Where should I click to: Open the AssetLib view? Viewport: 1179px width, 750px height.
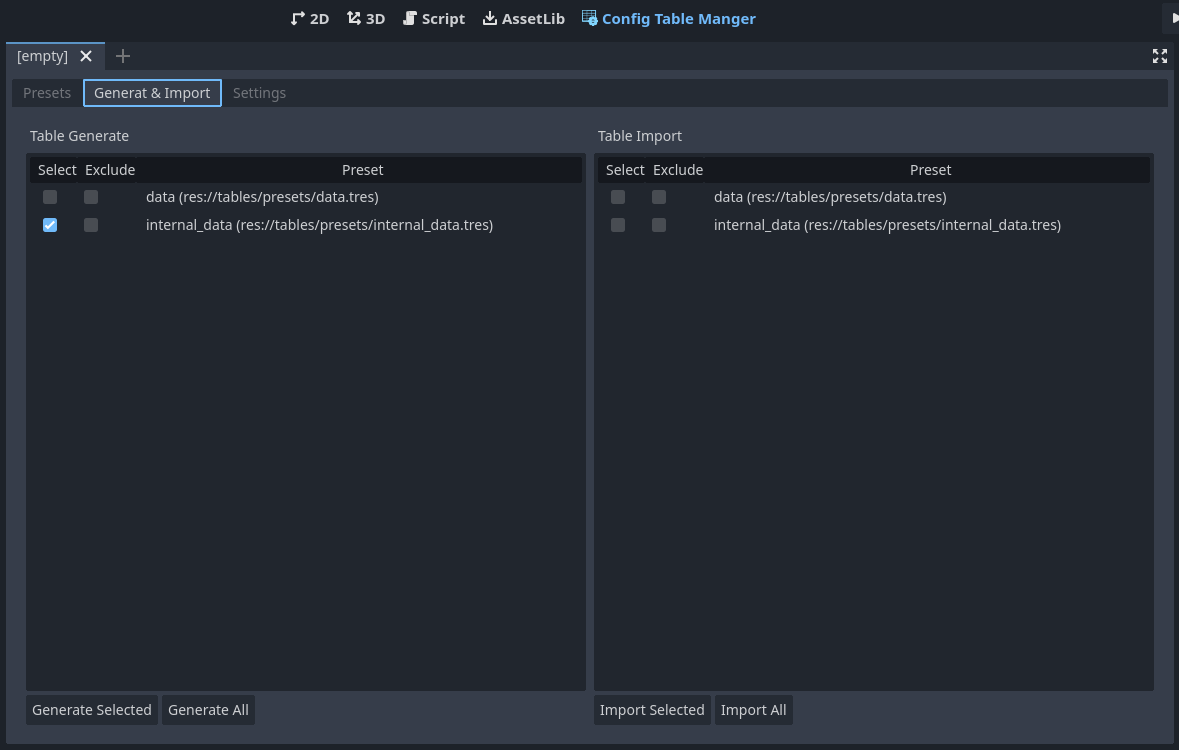[x=523, y=19]
